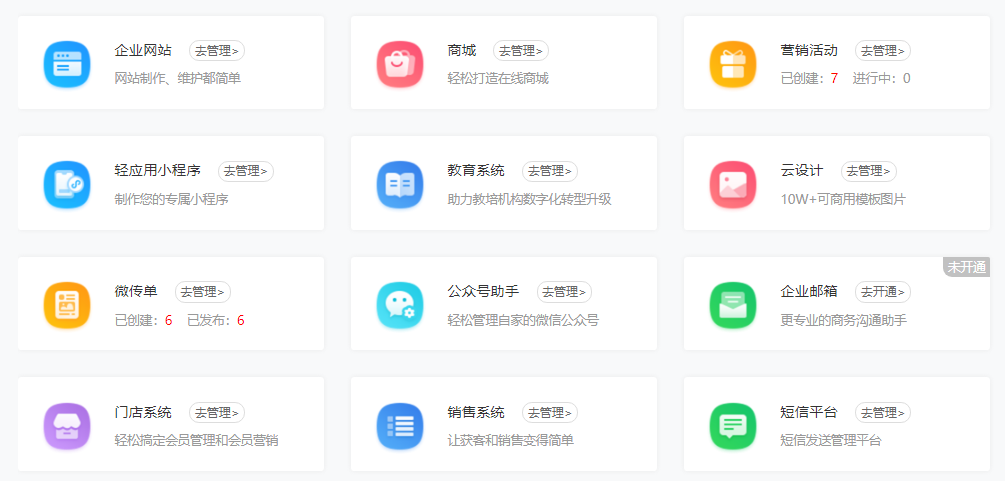
Task: Click the 门店系统 purple storefront icon
Action: (67, 425)
